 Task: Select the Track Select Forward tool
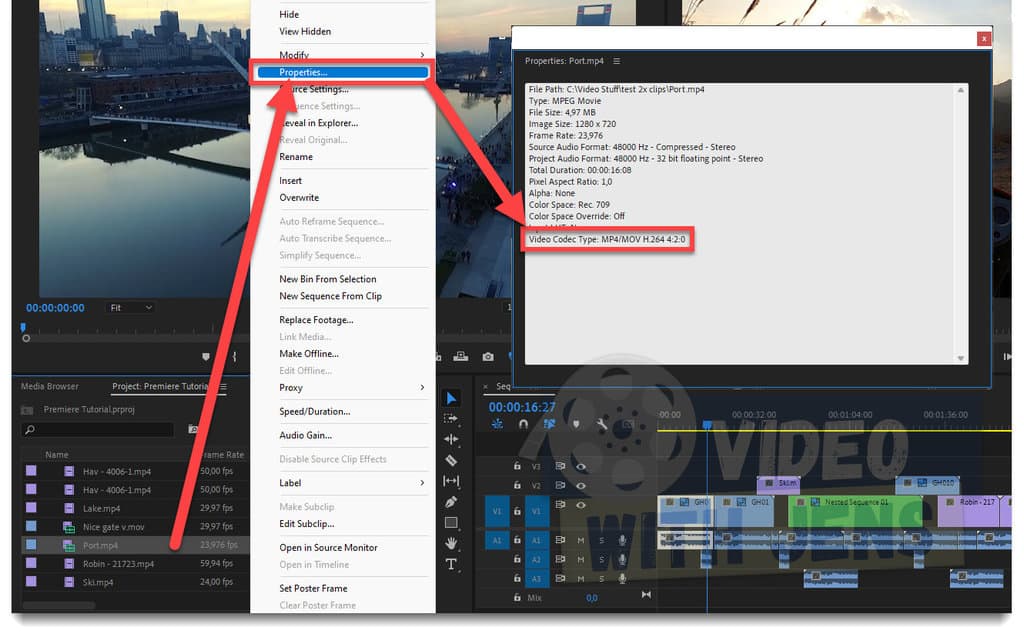click(x=451, y=418)
